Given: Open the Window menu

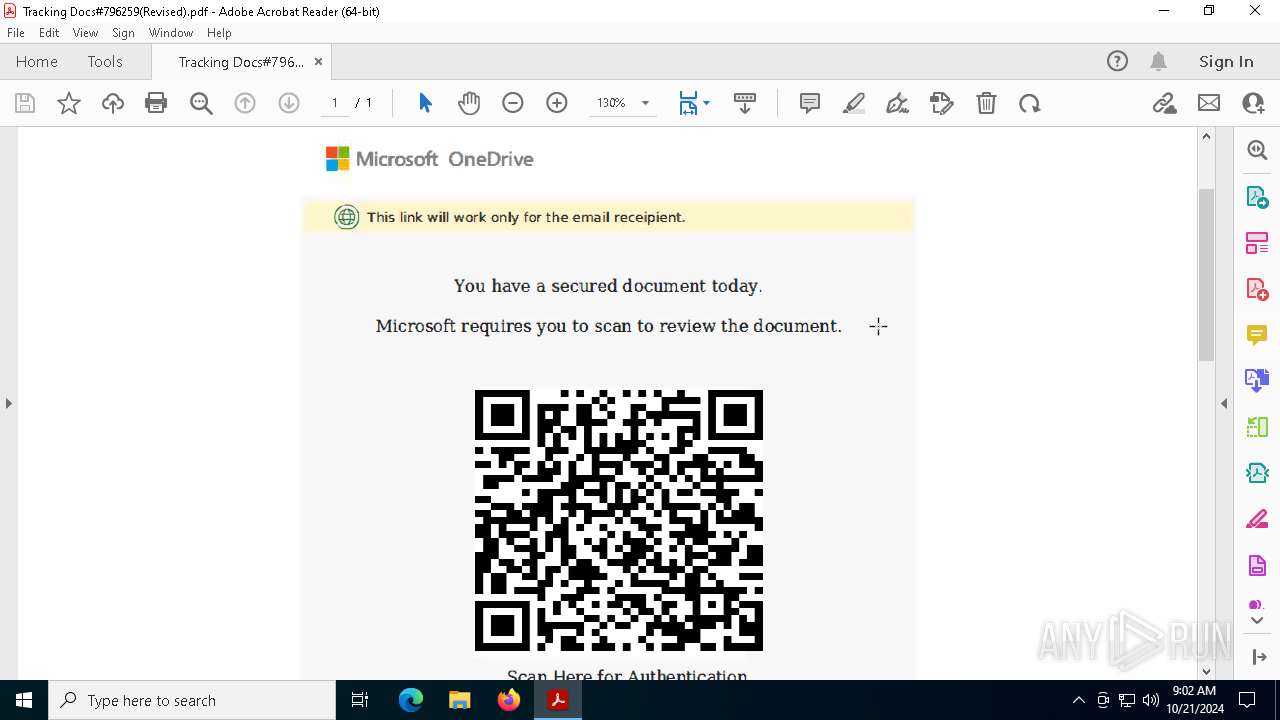Looking at the screenshot, I should (x=171, y=33).
